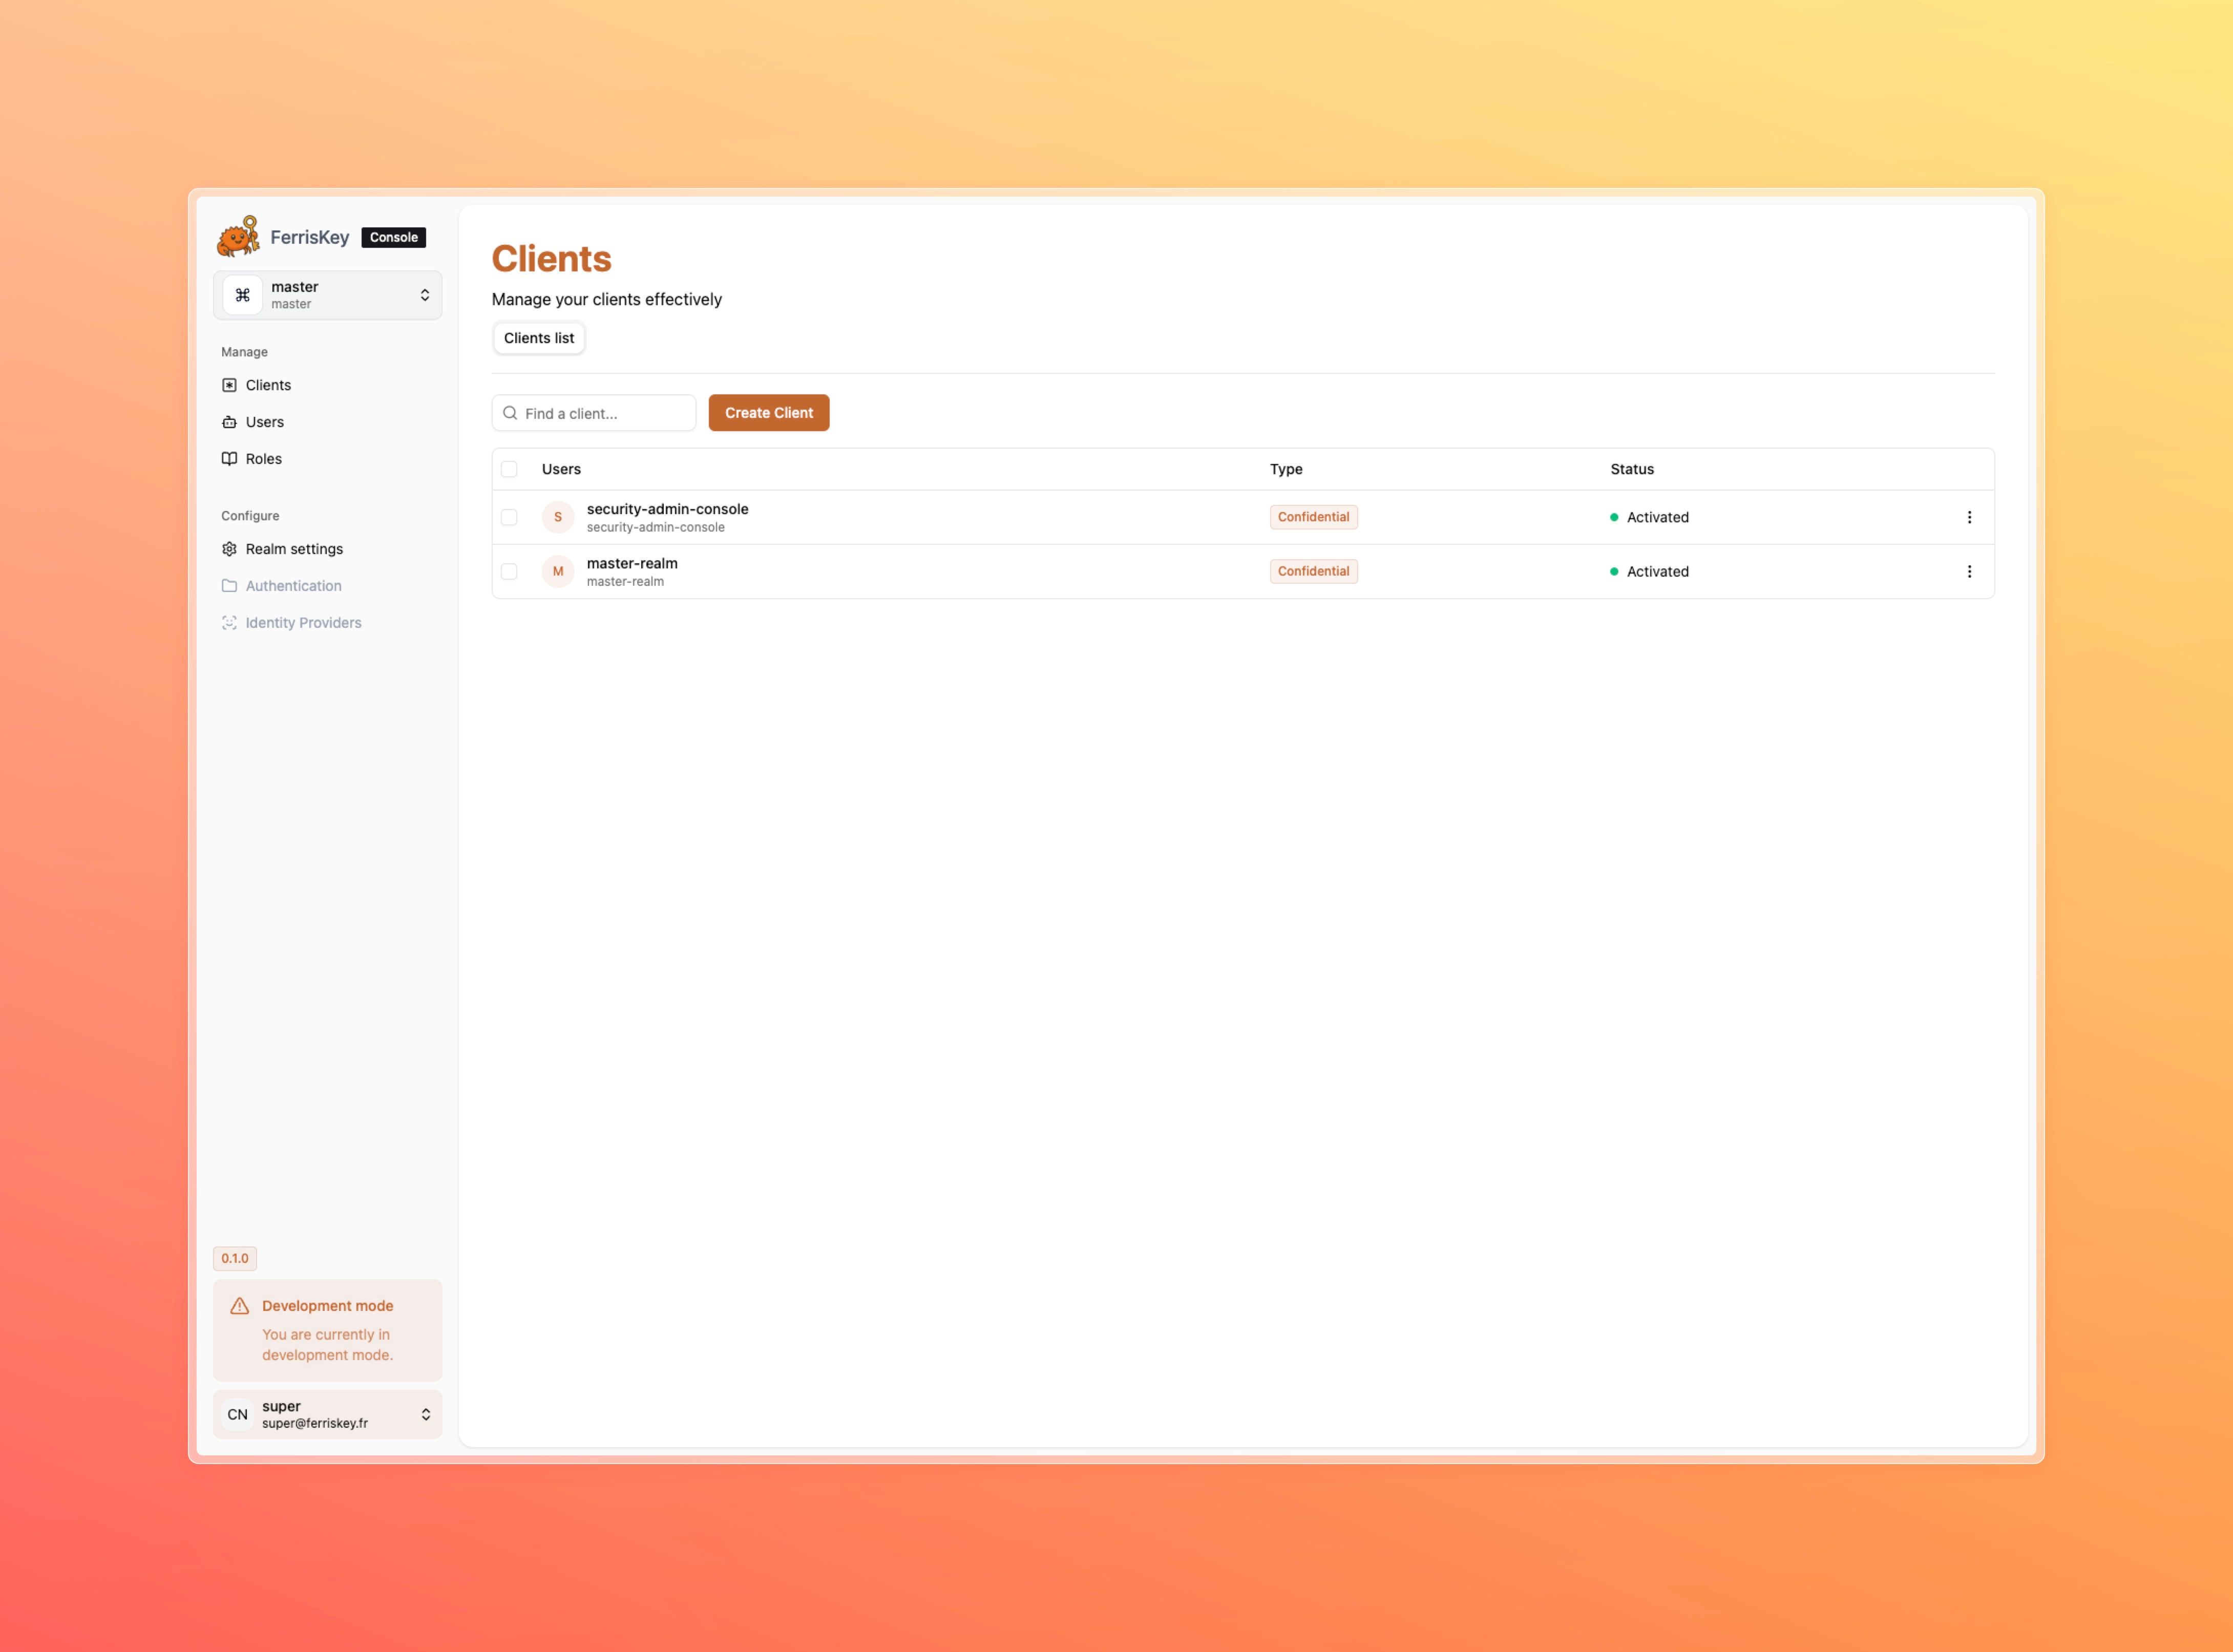This screenshot has height=1652, width=2233.
Task: Open the kebab menu for security-admin-console
Action: point(1969,517)
